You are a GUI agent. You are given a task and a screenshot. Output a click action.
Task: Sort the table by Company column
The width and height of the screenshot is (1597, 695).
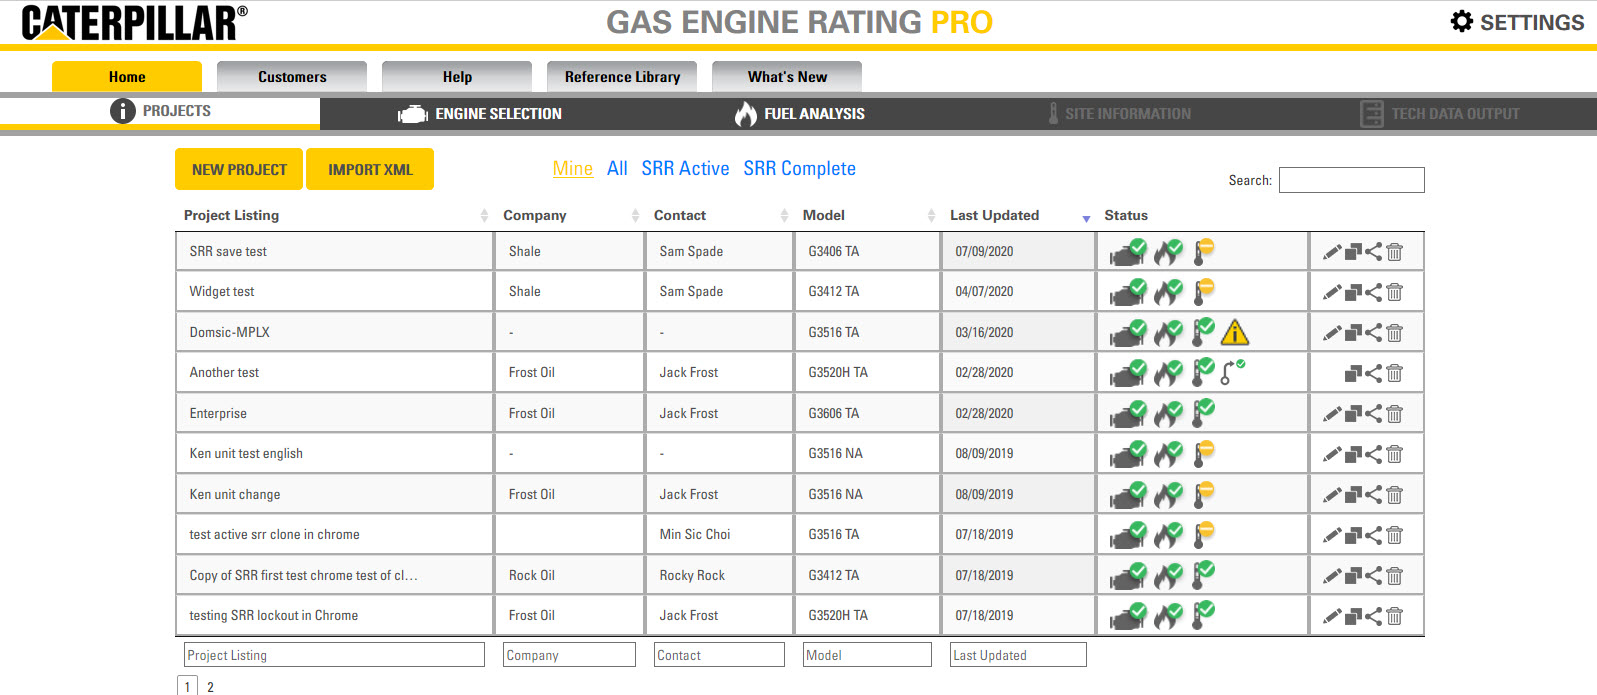coord(635,216)
